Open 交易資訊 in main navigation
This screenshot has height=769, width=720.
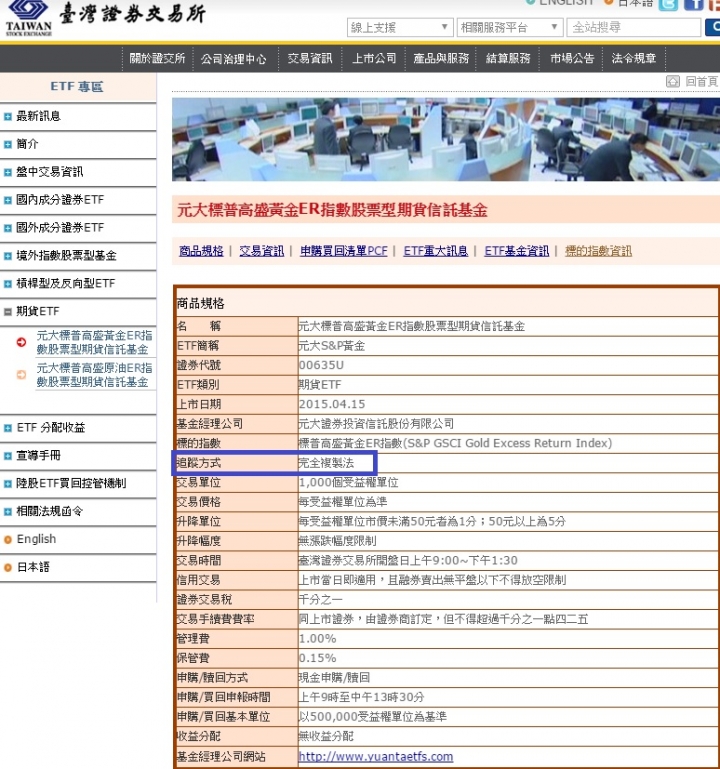click(x=310, y=59)
